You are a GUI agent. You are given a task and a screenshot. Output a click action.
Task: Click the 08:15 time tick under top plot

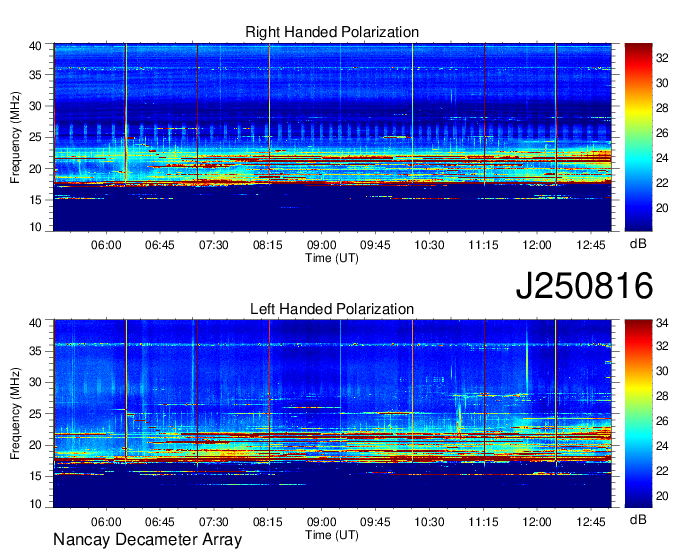[x=268, y=245]
